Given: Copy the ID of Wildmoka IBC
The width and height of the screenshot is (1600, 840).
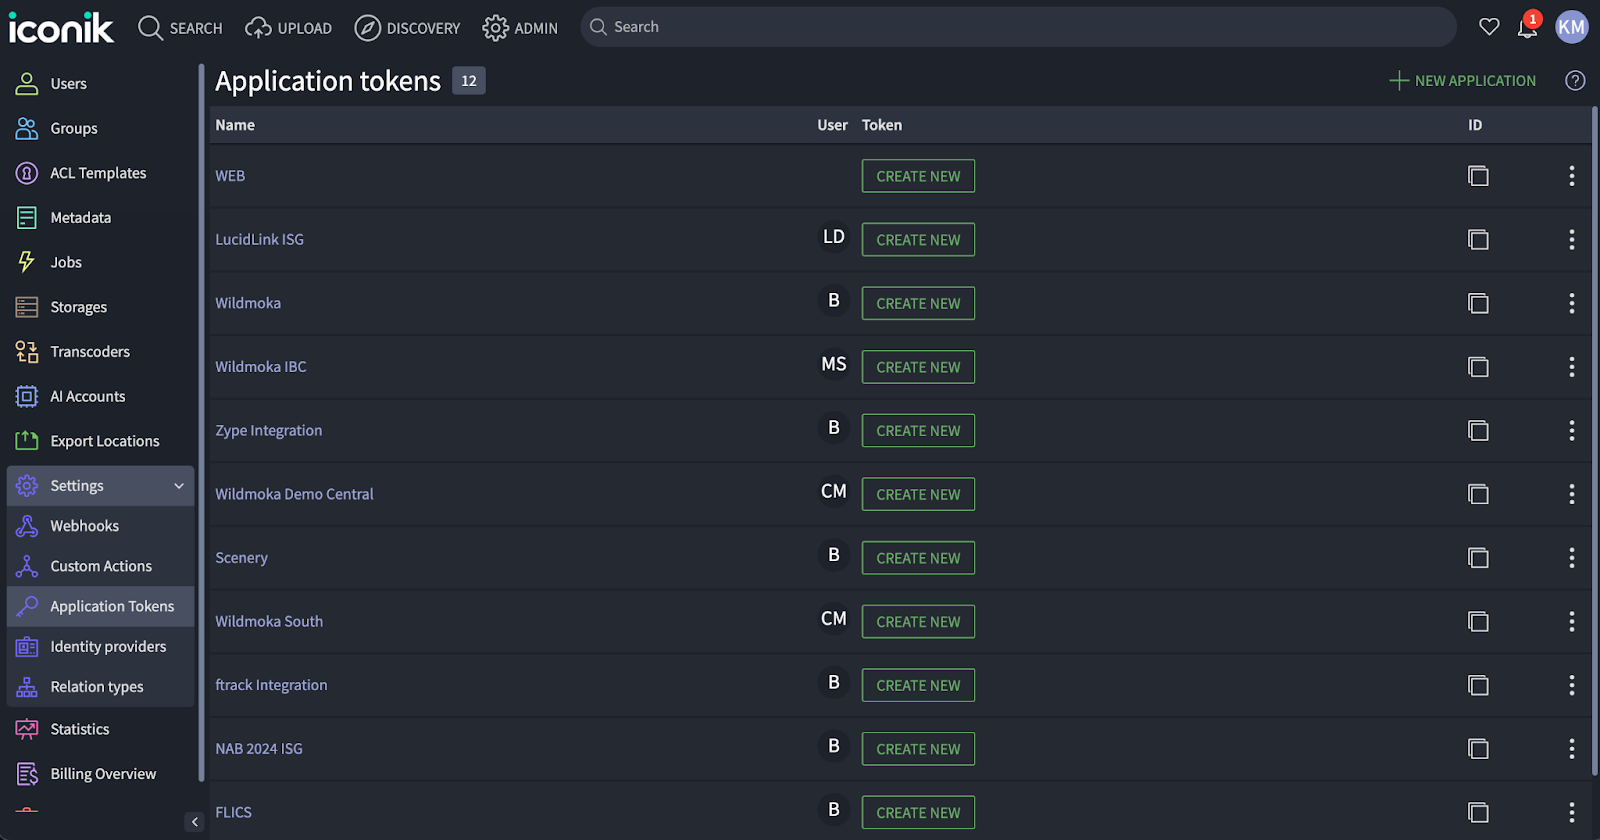Looking at the screenshot, I should click(1478, 367).
